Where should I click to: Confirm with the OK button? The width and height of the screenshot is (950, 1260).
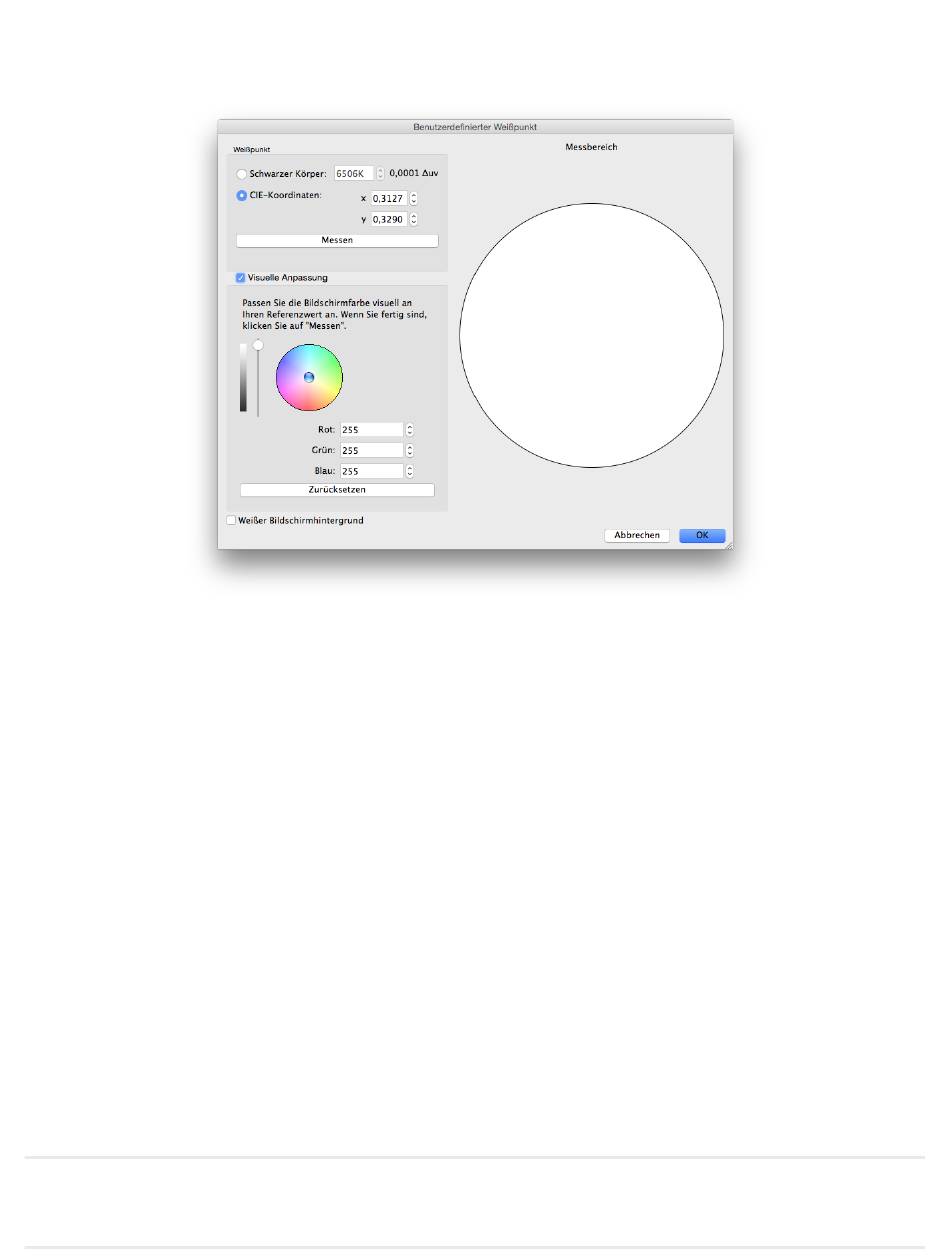(x=702, y=535)
